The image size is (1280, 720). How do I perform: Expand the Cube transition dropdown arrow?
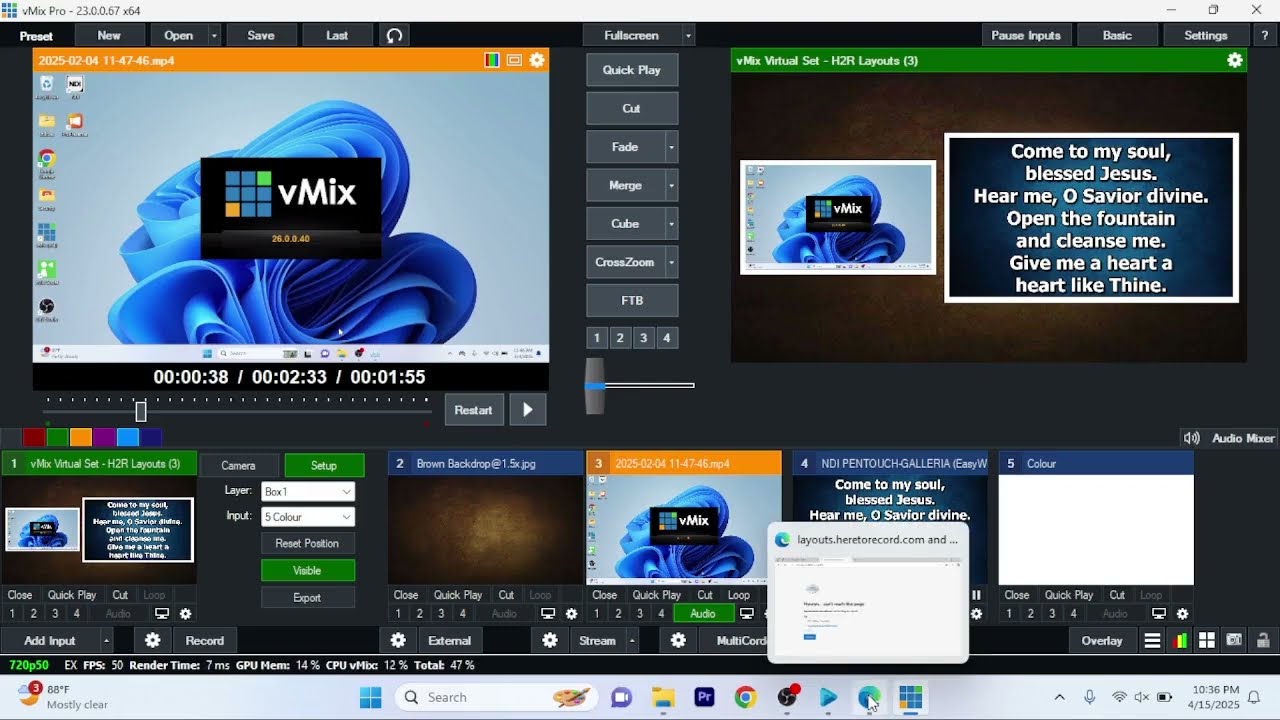coord(672,224)
